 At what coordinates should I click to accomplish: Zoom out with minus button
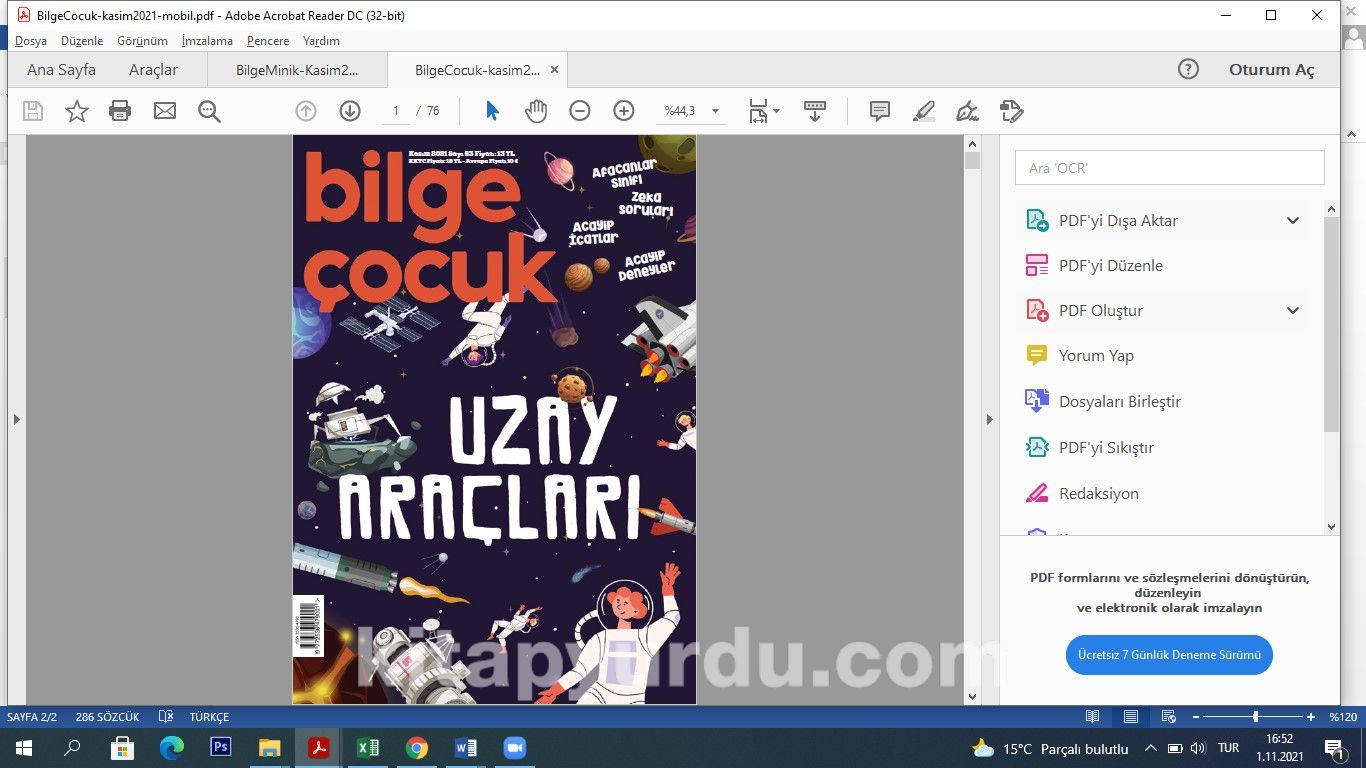tap(580, 111)
